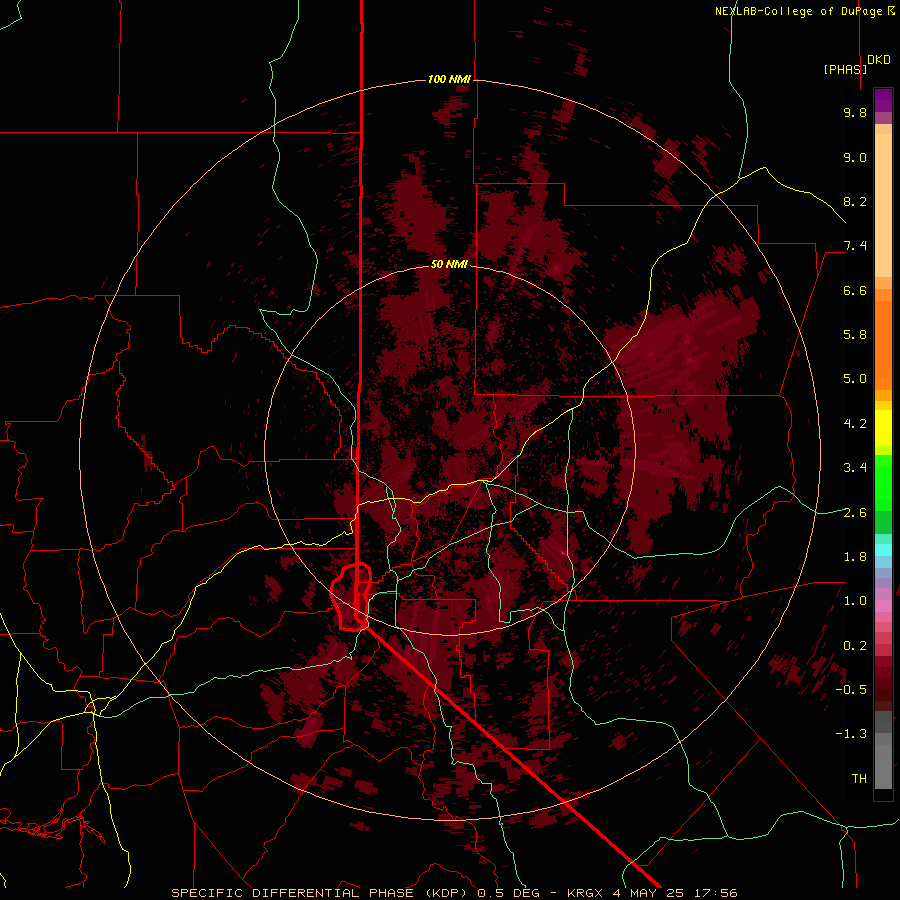Screen dimensions: 900x900
Task: Click the [PHAS] legend heading
Action: (845, 69)
